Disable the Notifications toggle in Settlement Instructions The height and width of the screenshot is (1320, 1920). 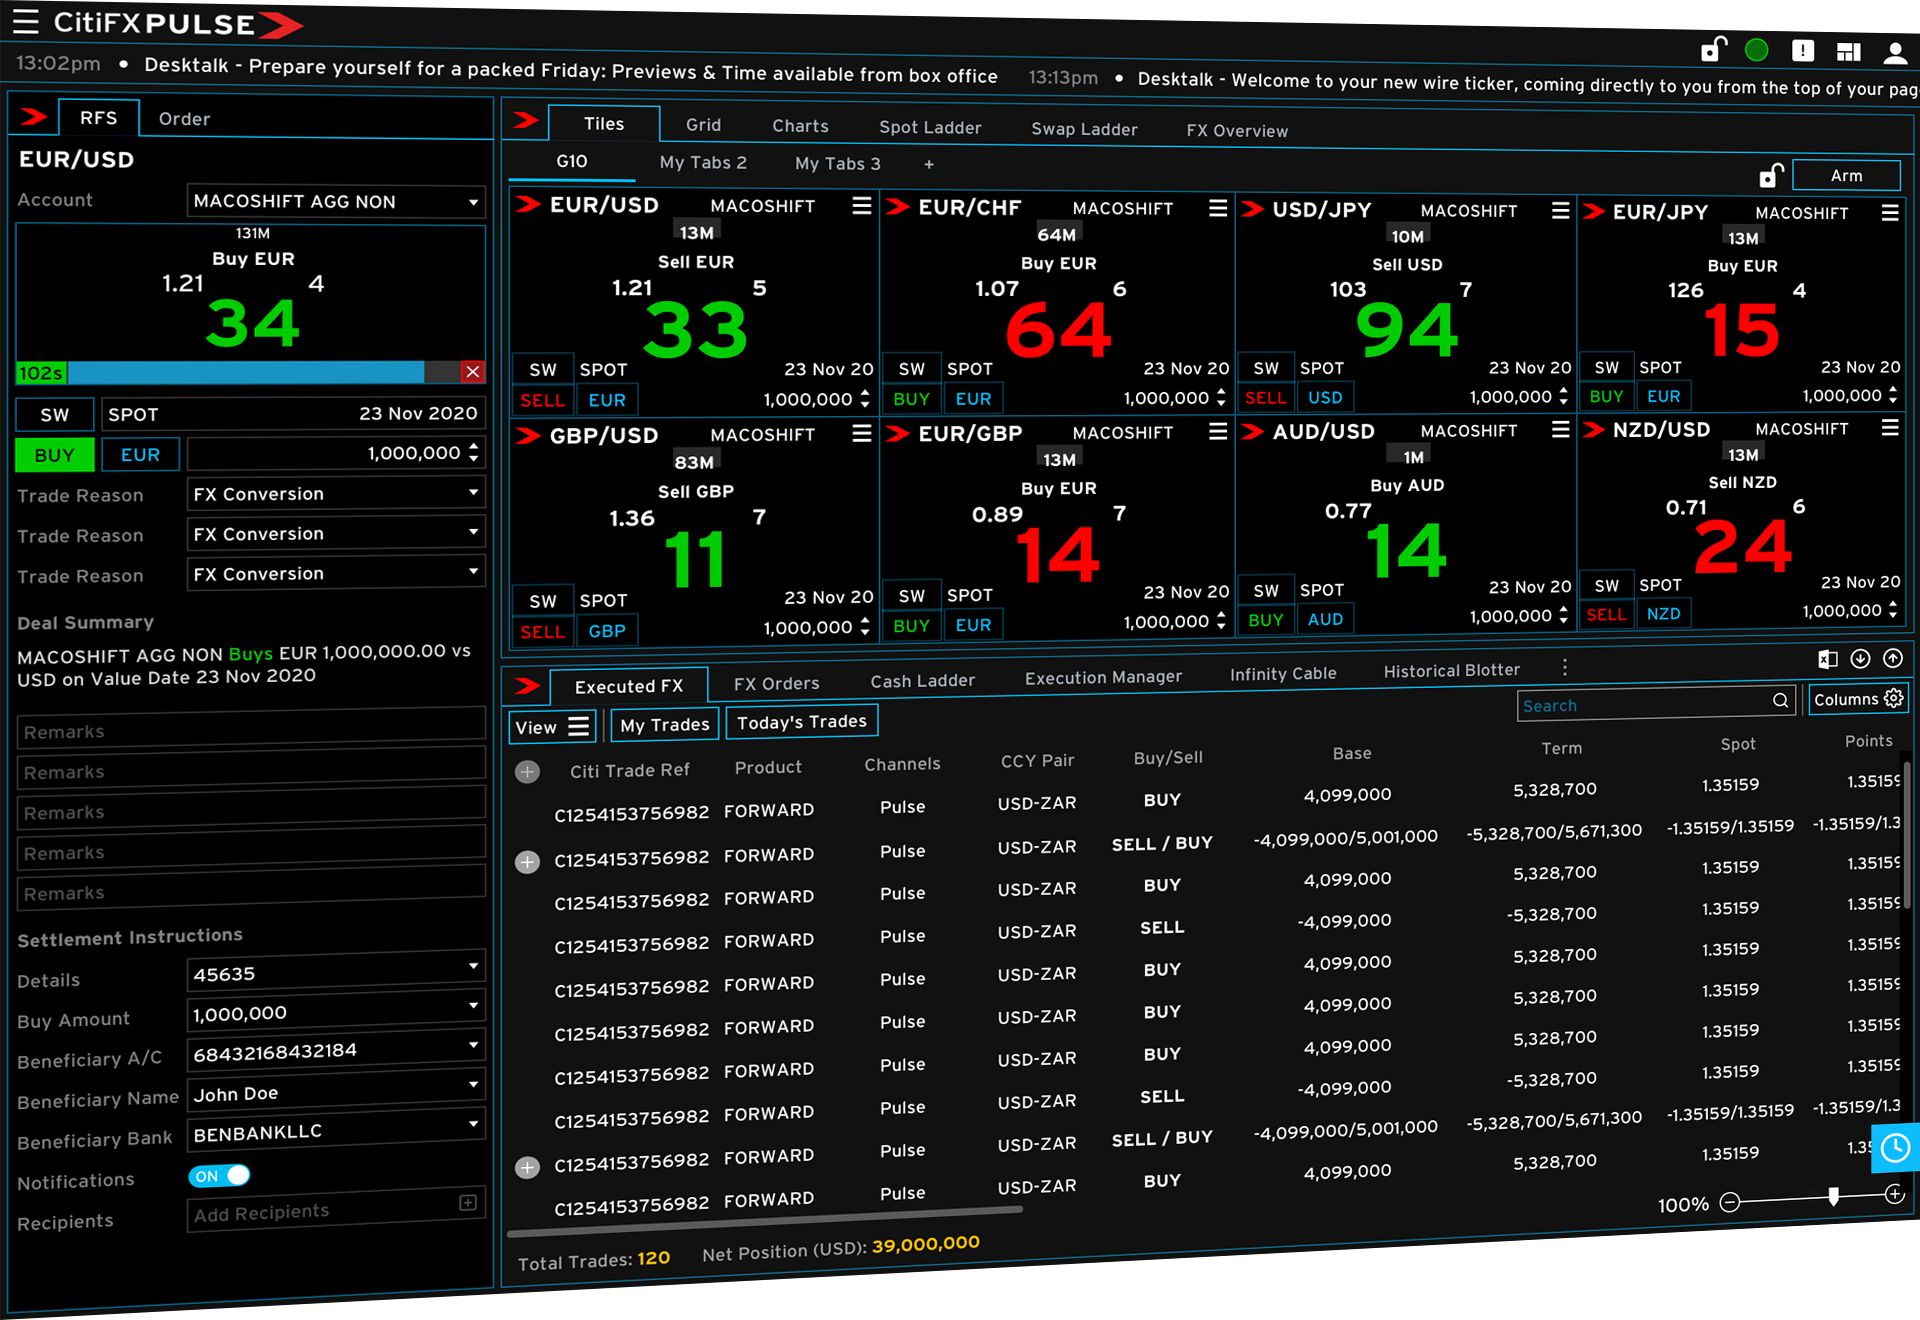218,1176
